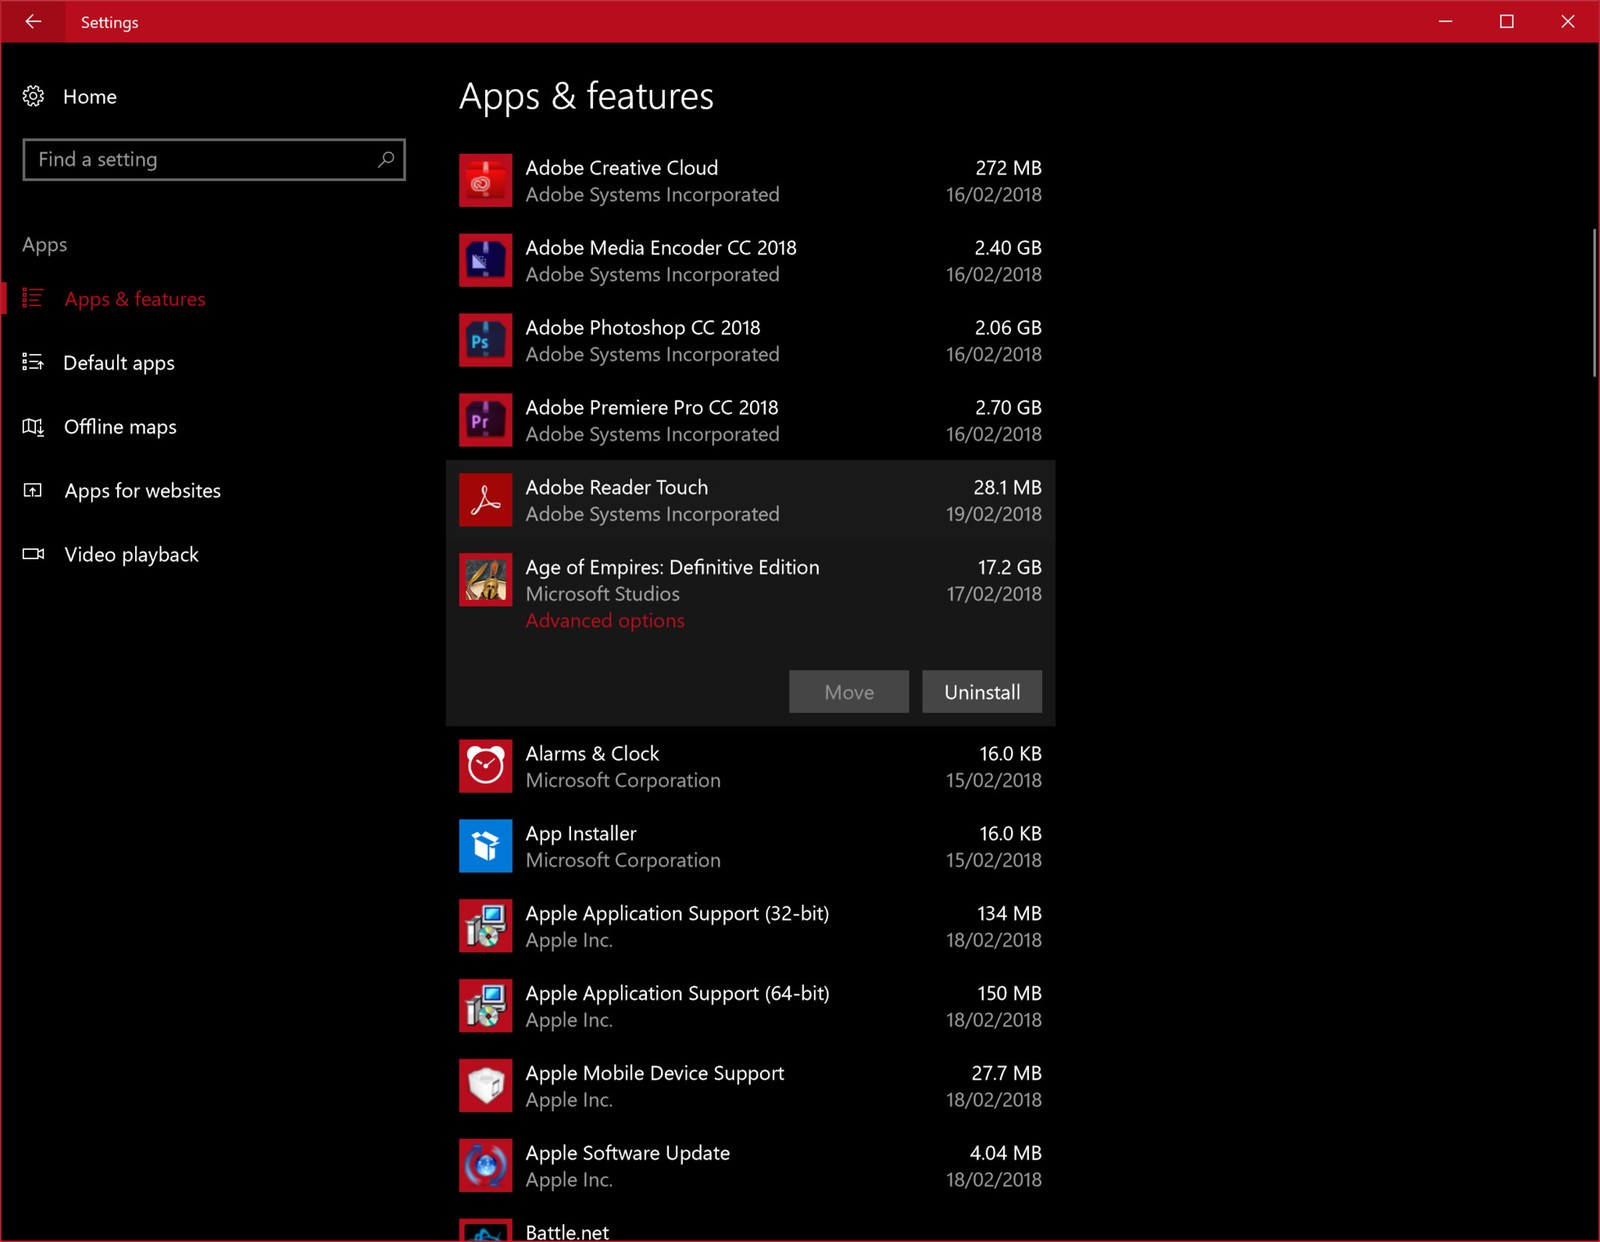Click the Adobe Premiere Pro CC icon
Screen dimensions: 1600x1242
click(x=486, y=420)
